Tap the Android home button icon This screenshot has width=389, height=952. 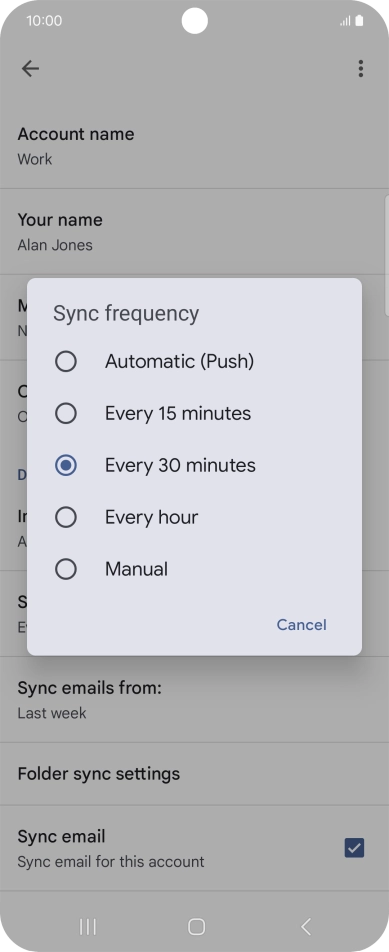(x=196, y=926)
